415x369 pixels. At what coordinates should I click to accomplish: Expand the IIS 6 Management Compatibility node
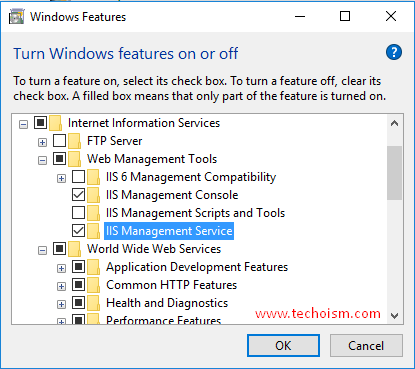[x=61, y=179]
